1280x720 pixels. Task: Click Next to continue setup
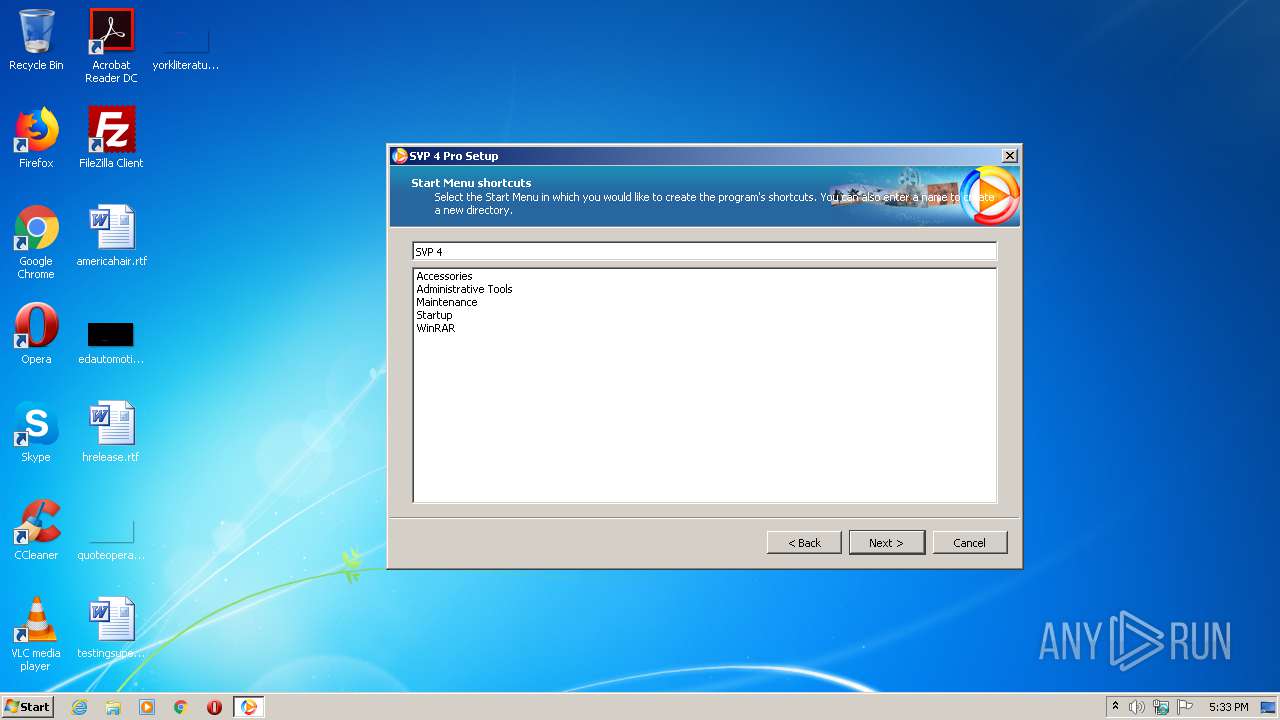coord(886,542)
